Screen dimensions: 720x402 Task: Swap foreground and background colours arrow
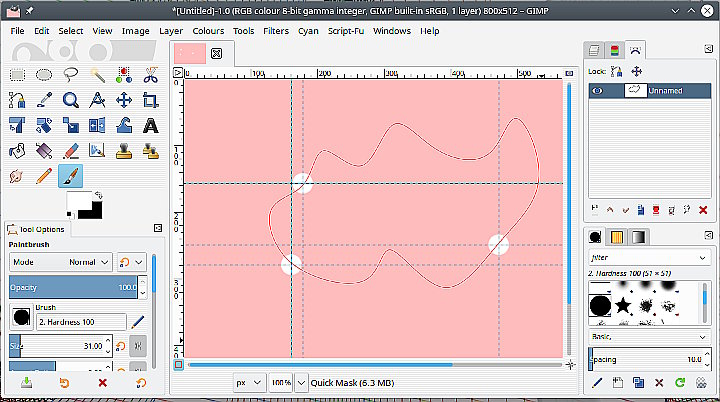pyautogui.click(x=98, y=195)
